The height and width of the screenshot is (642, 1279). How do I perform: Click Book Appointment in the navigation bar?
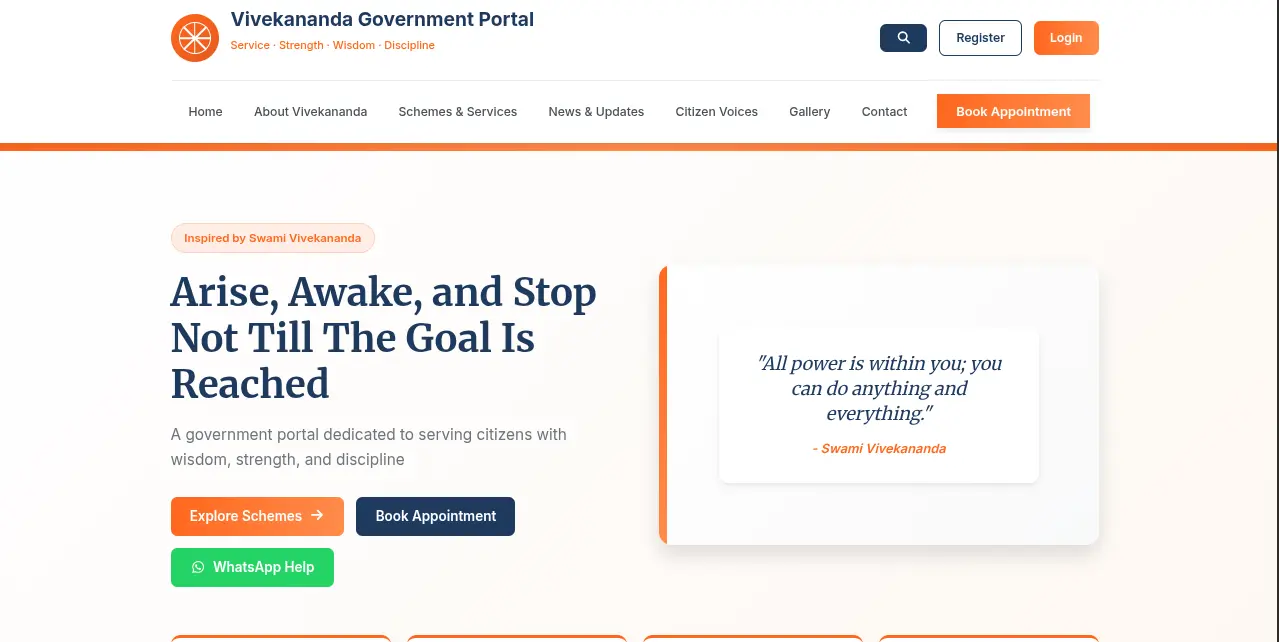(1013, 111)
